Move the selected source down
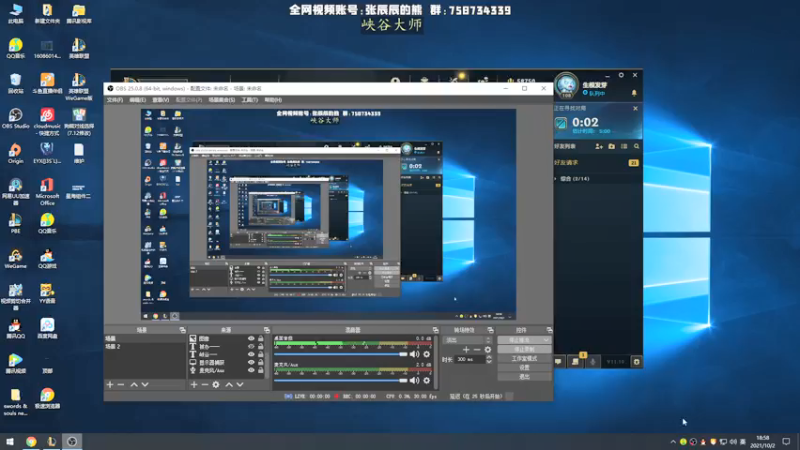The height and width of the screenshot is (450, 800). 240,385
